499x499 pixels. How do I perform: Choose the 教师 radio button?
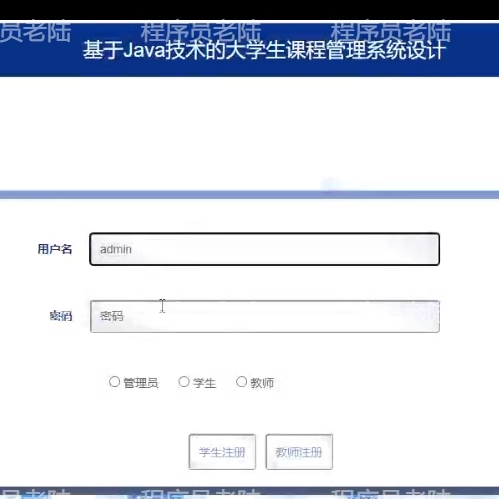pyautogui.click(x=241, y=381)
